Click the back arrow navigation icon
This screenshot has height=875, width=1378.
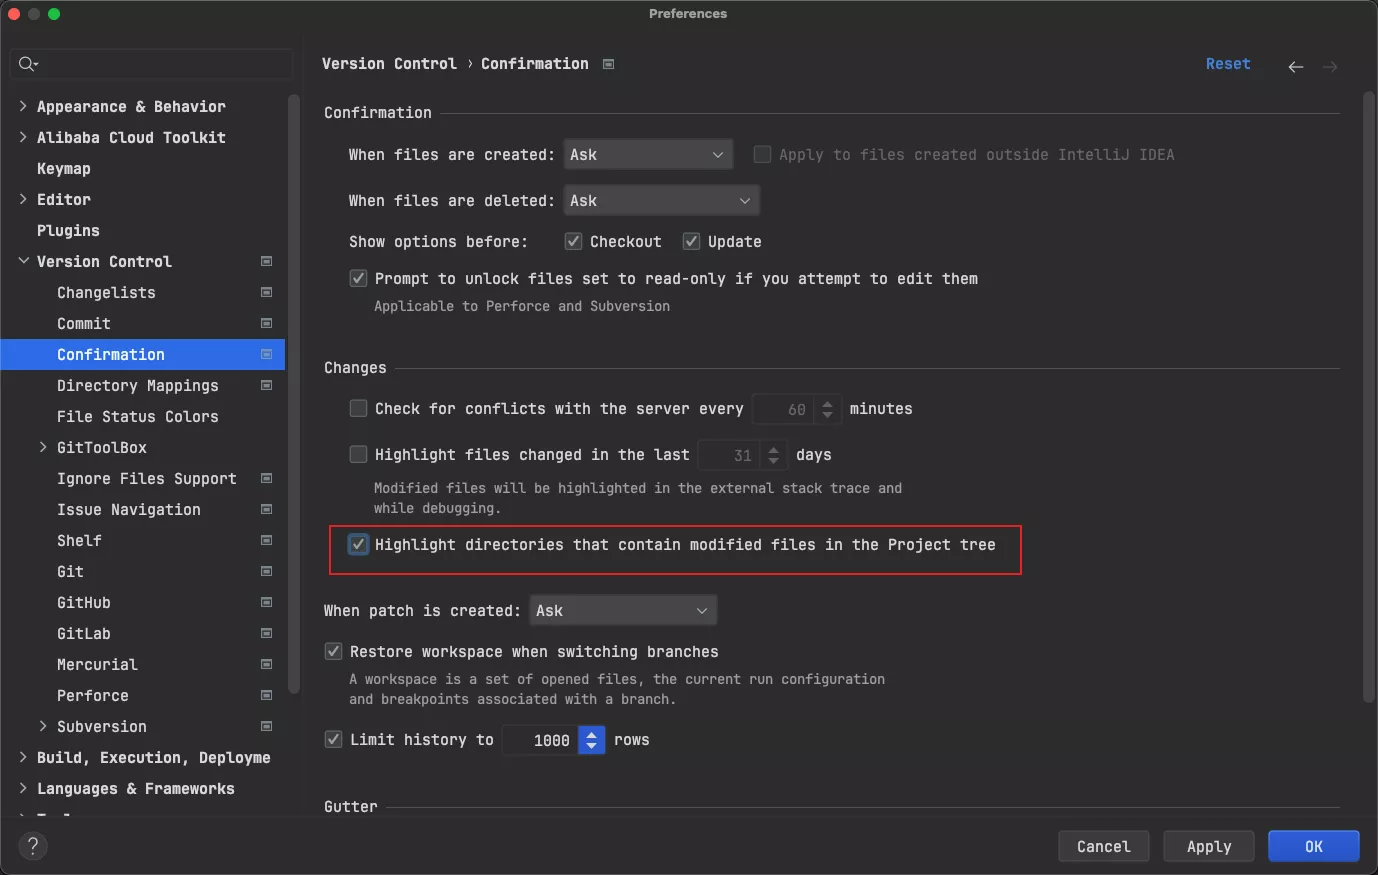1295,66
